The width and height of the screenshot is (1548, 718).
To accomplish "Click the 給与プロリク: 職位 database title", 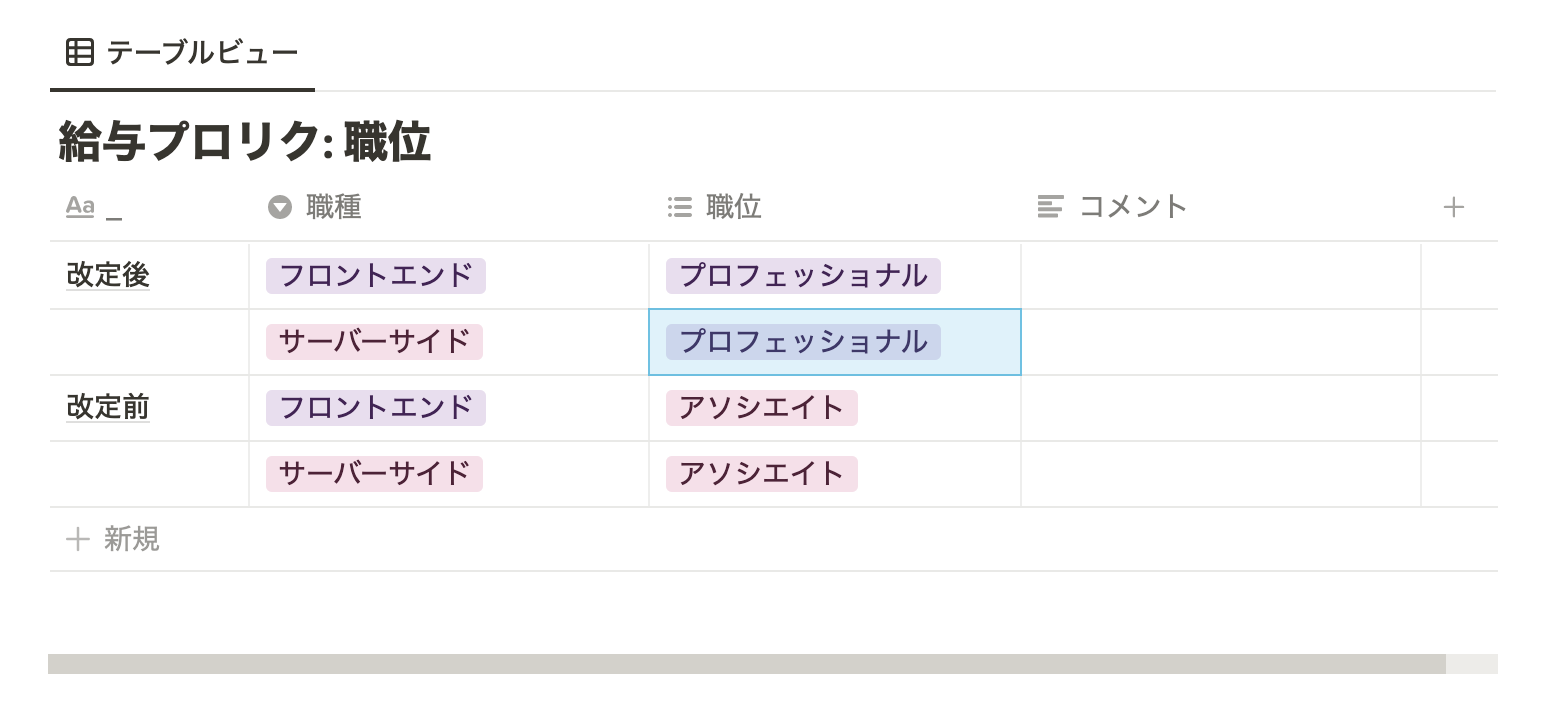I will click(245, 142).
